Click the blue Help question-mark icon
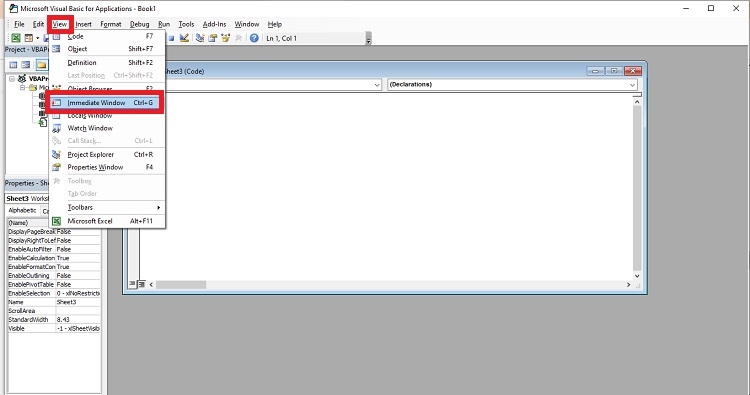This screenshot has width=750, height=395. click(x=254, y=38)
